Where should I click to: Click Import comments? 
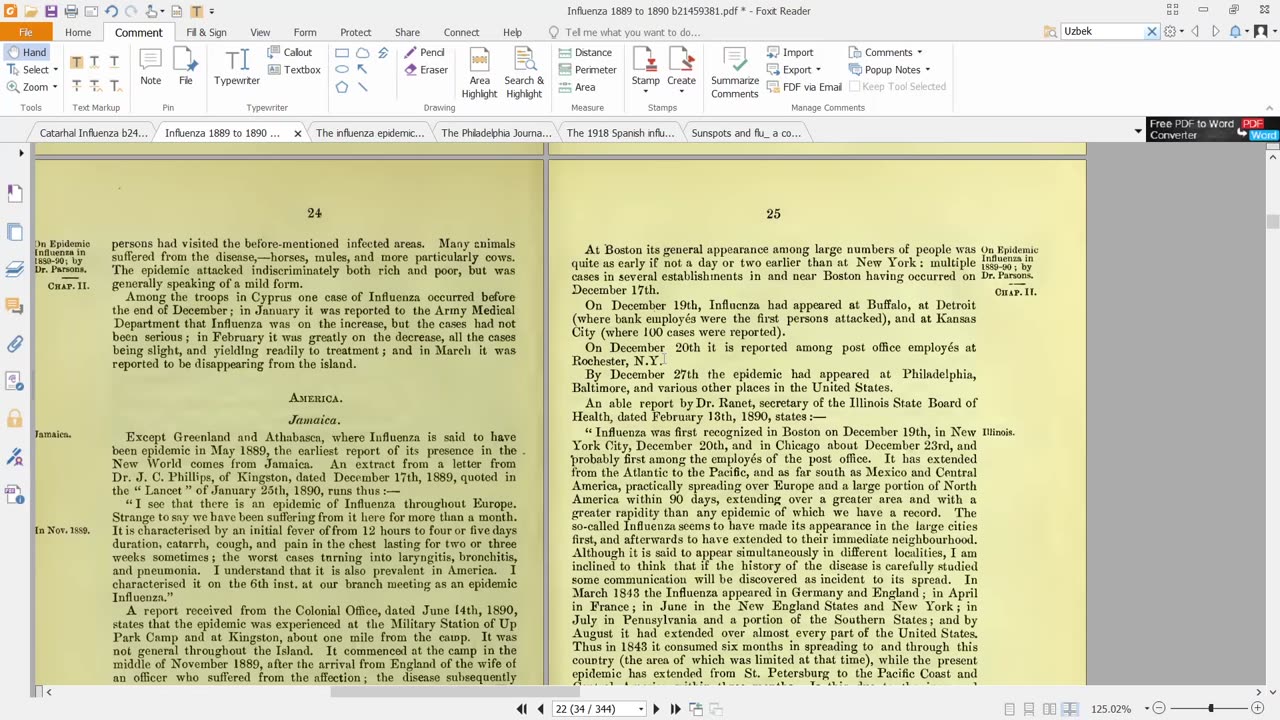(x=790, y=52)
